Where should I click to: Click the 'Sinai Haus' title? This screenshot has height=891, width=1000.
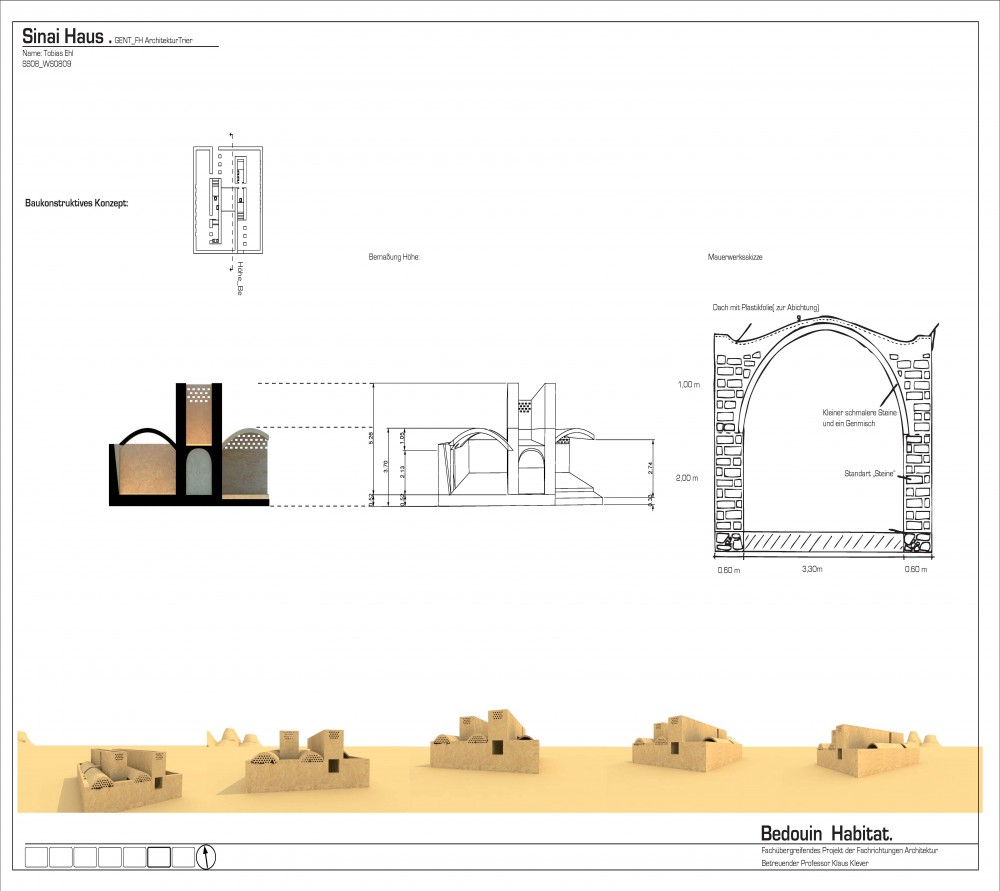63,36
